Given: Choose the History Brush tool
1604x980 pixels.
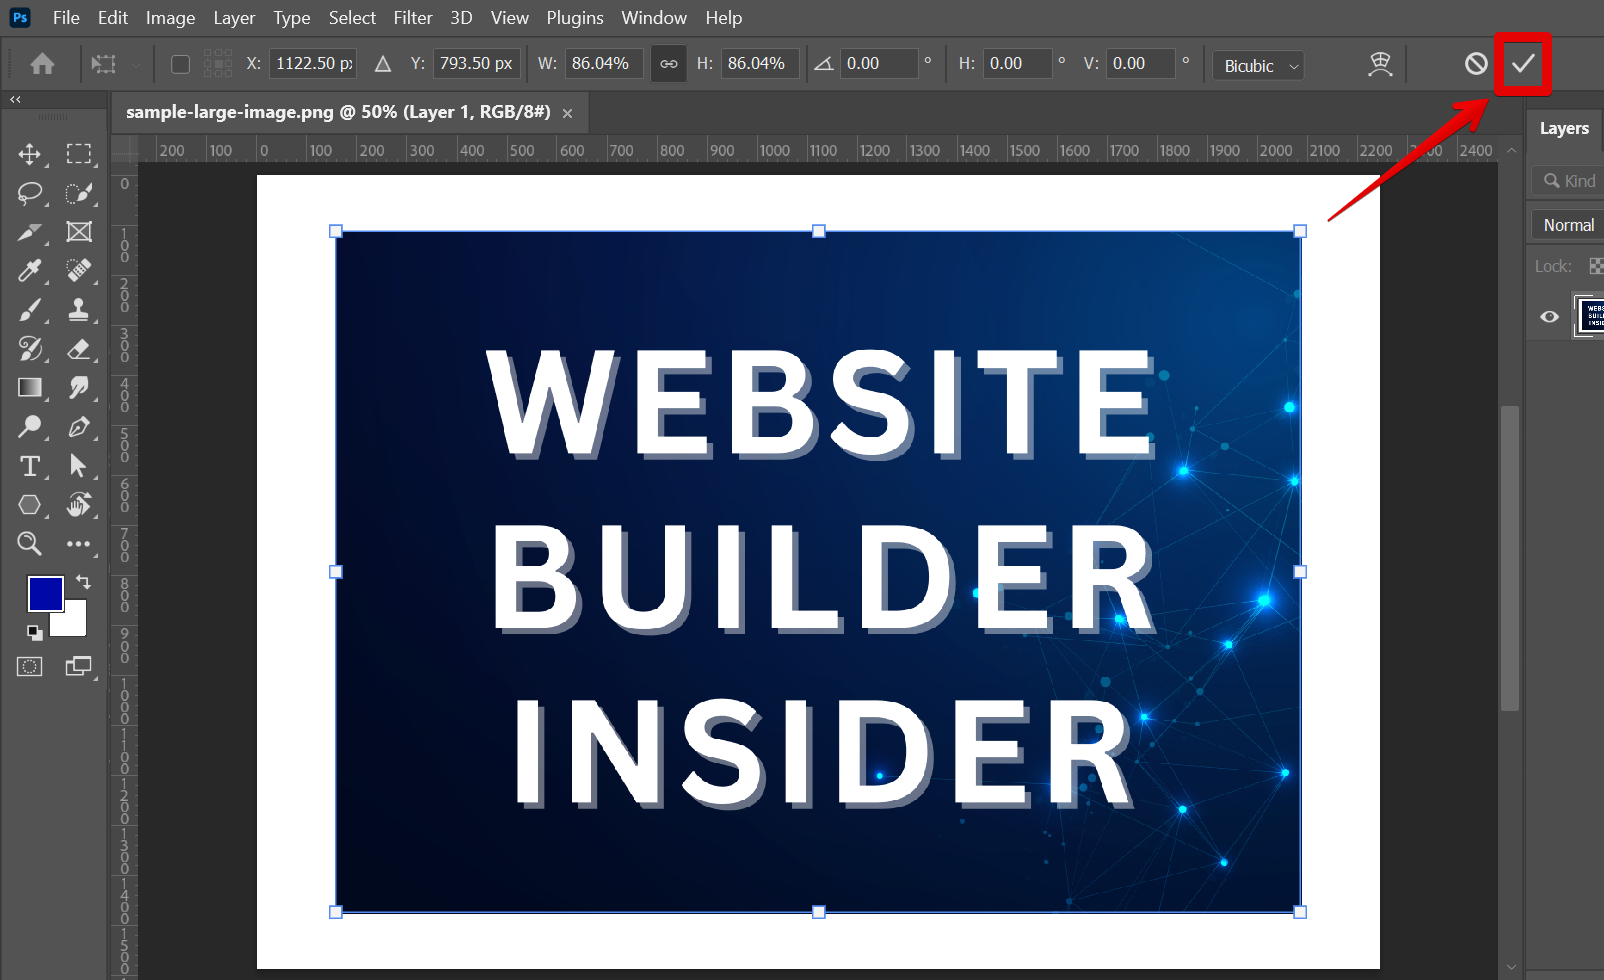Looking at the screenshot, I should coord(30,349).
